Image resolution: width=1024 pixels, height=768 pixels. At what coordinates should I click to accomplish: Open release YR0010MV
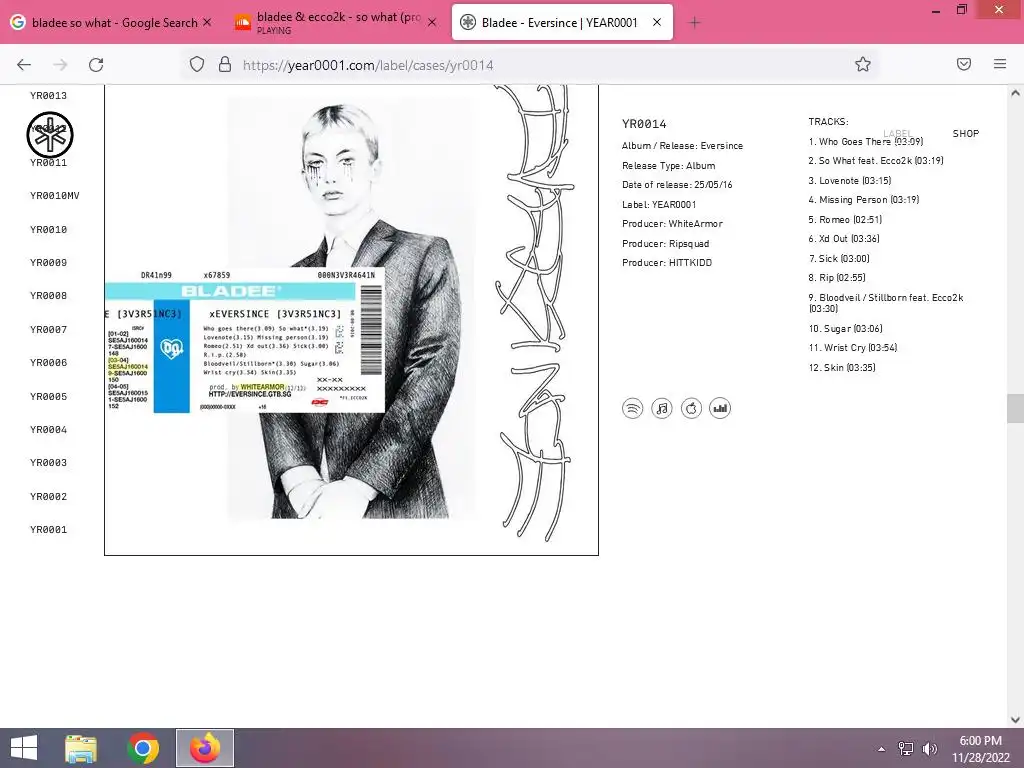coord(55,196)
